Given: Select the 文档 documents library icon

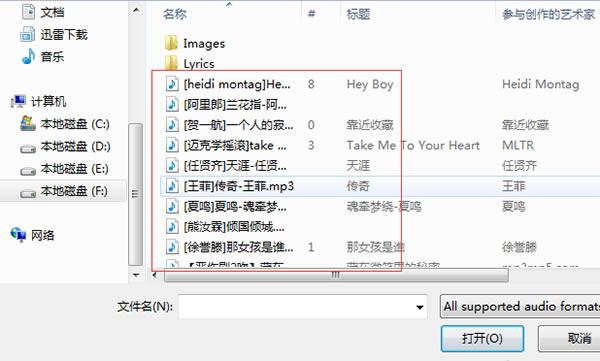Looking at the screenshot, I should coord(28,12).
